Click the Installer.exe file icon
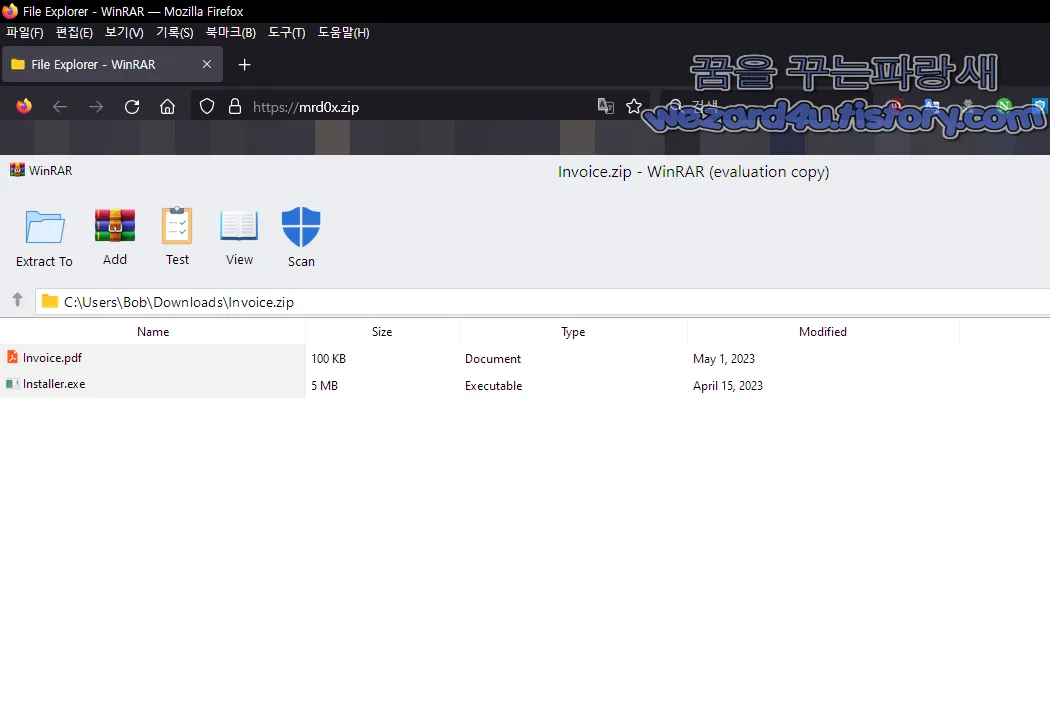 pyautogui.click(x=12, y=384)
